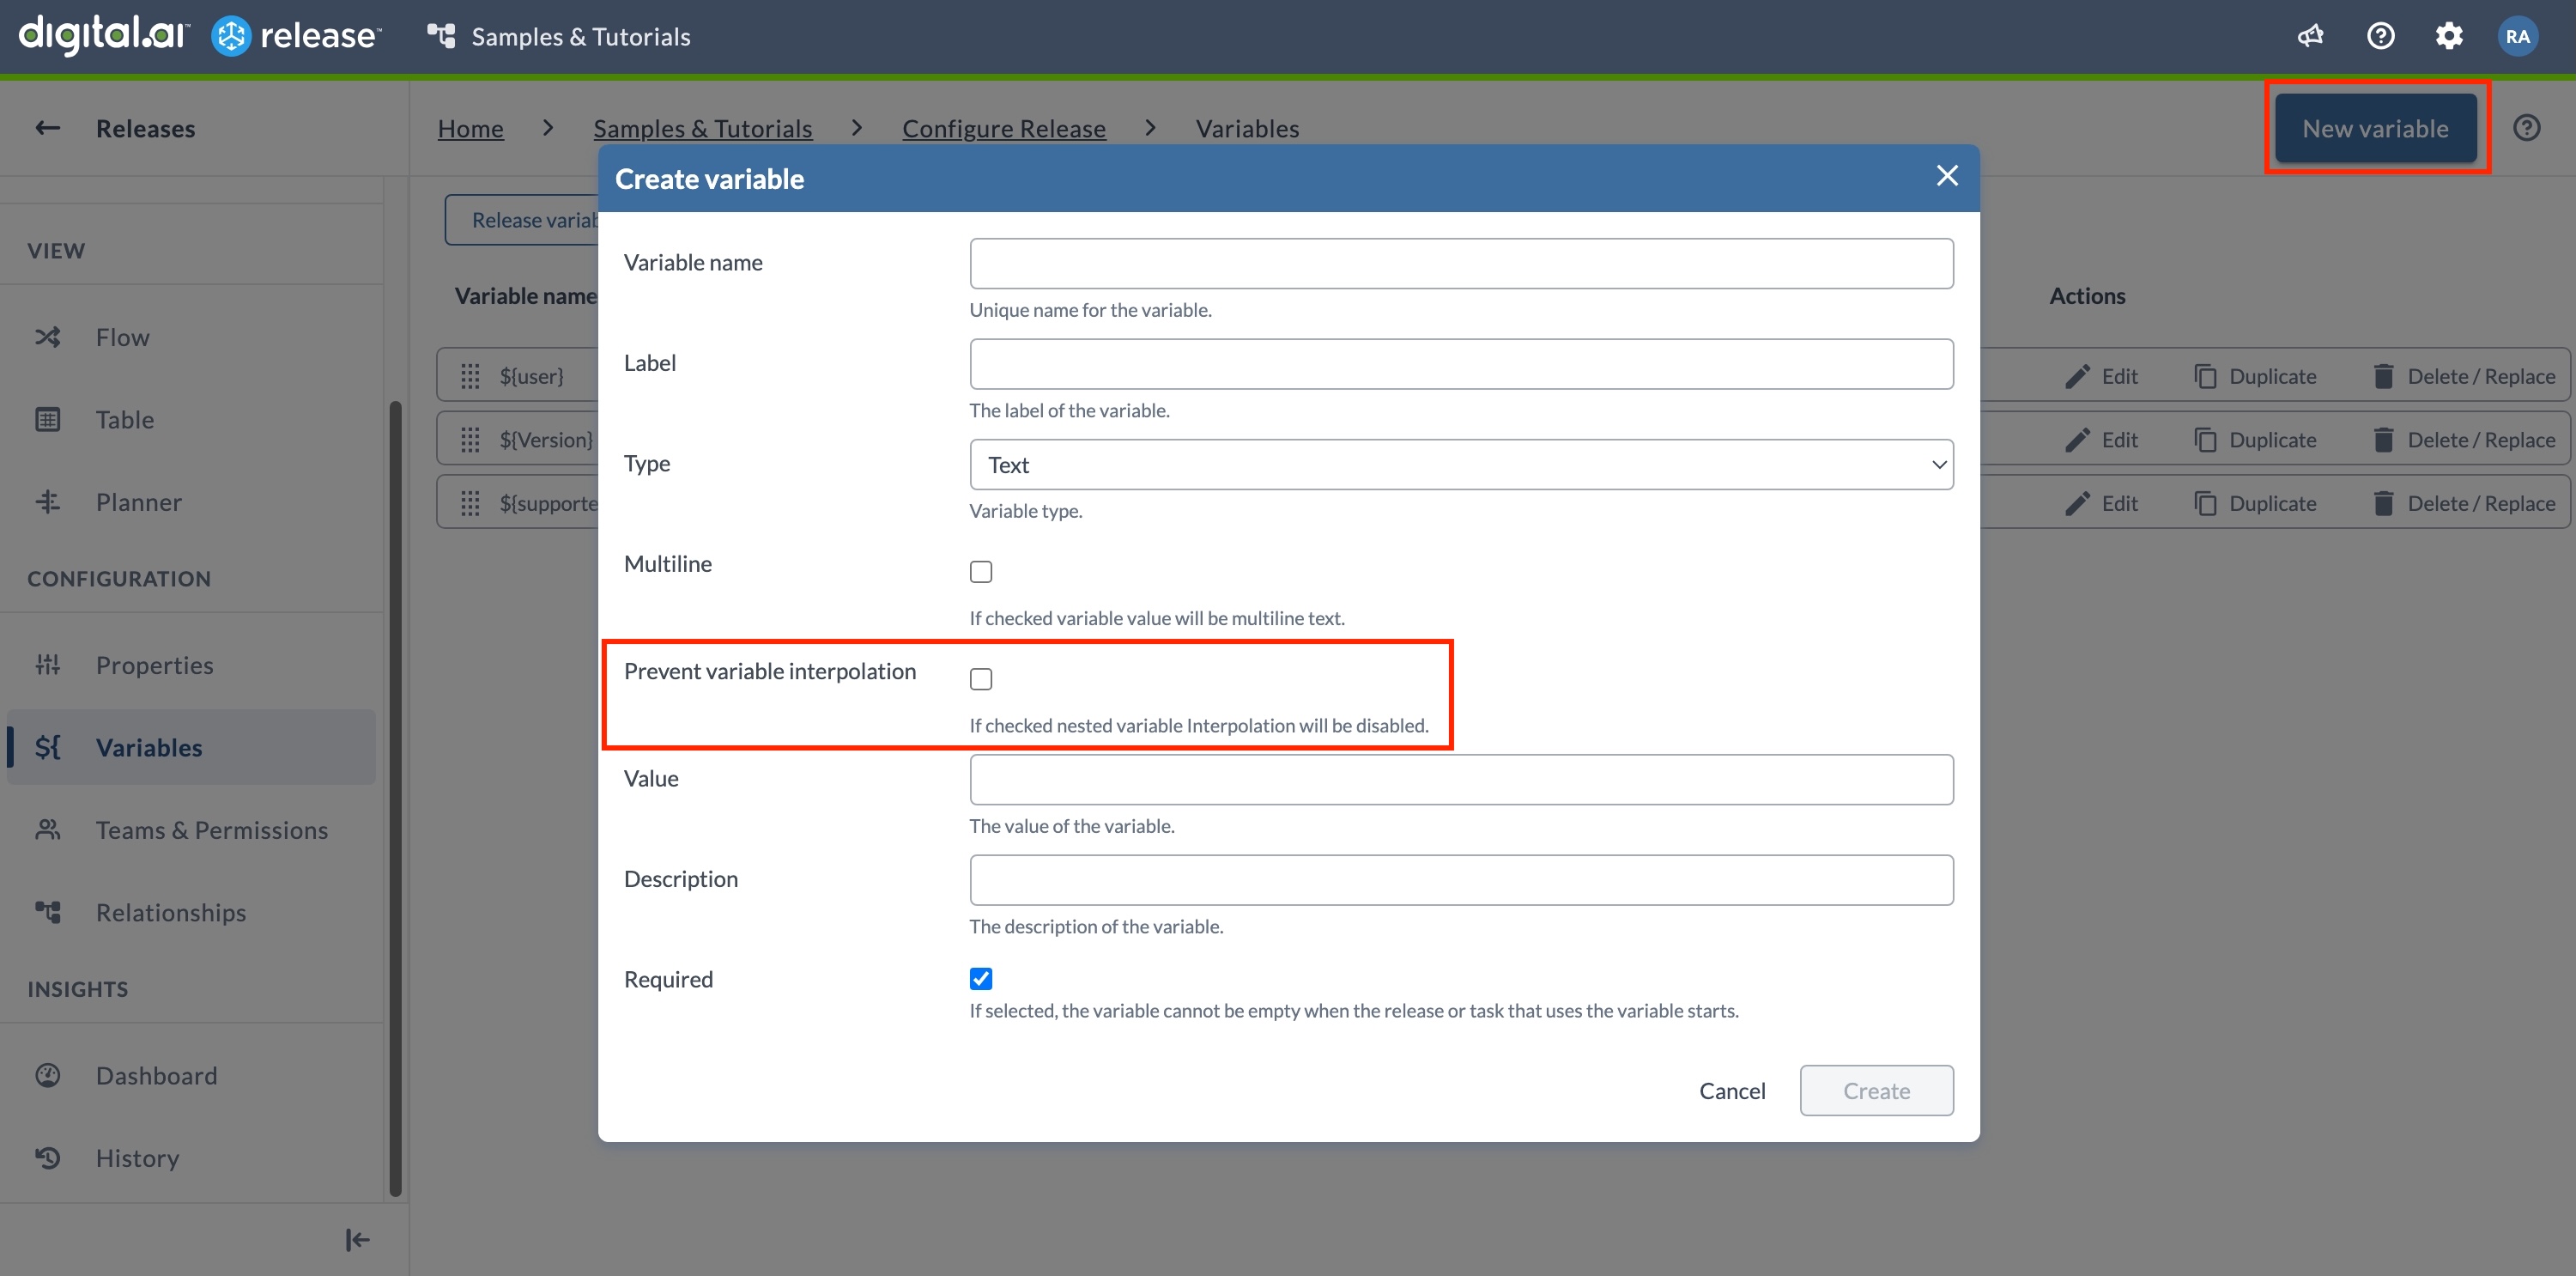This screenshot has height=1276, width=2576.
Task: Click Cancel in the dialog
Action: 1731,1091
